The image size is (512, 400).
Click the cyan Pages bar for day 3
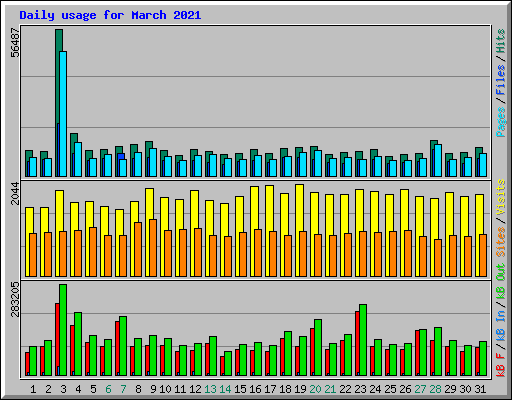[x=63, y=114]
